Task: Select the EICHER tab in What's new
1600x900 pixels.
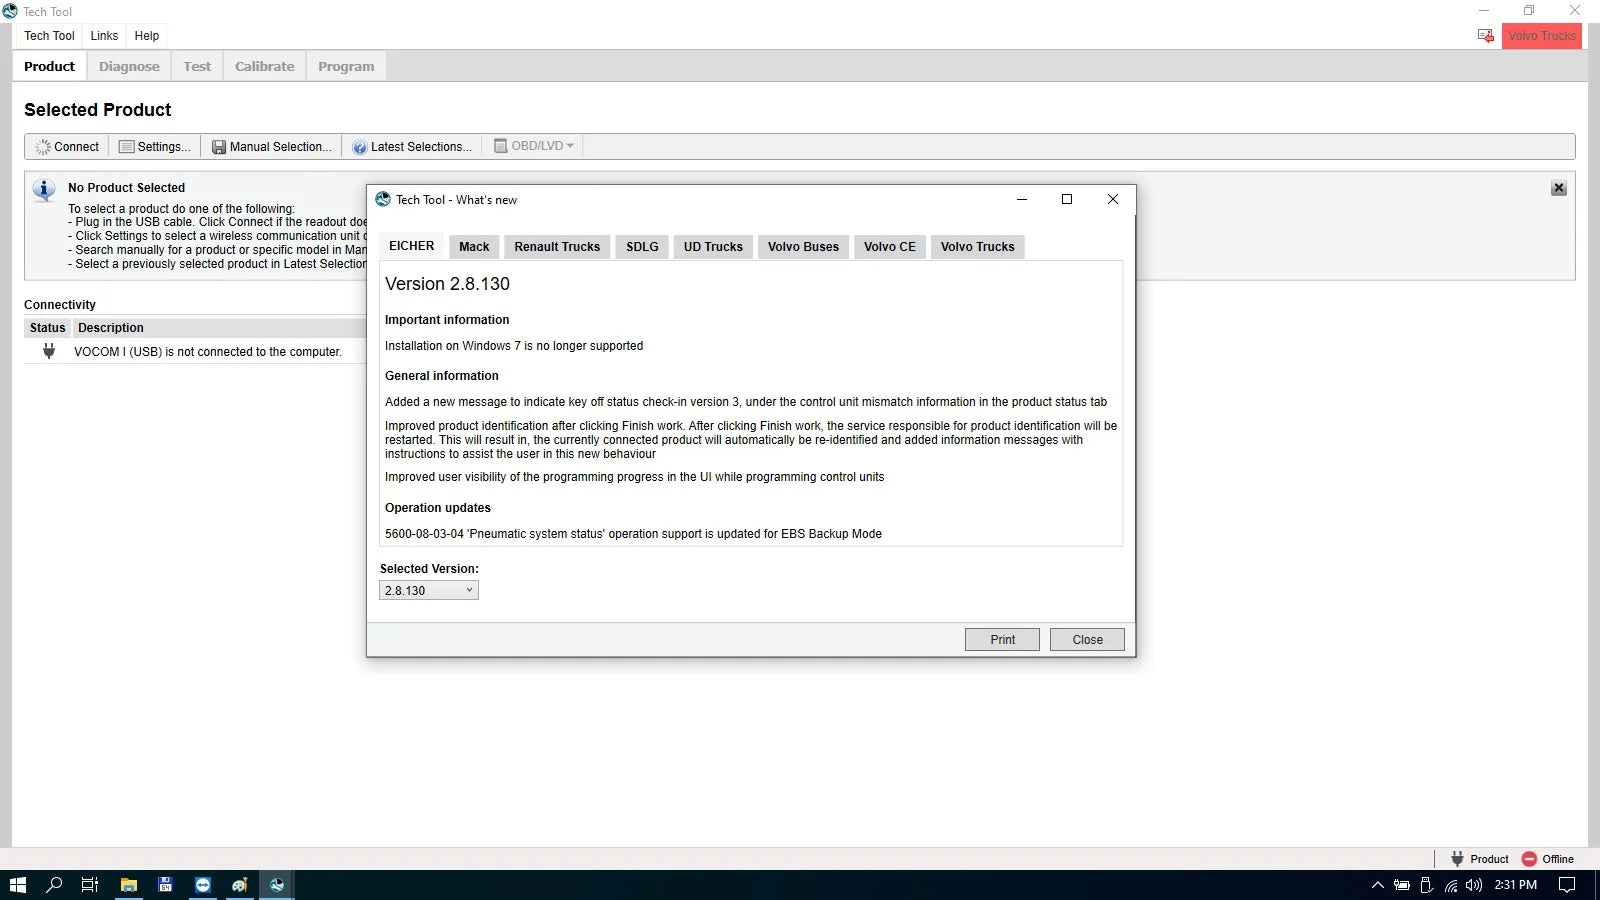Action: (x=412, y=246)
